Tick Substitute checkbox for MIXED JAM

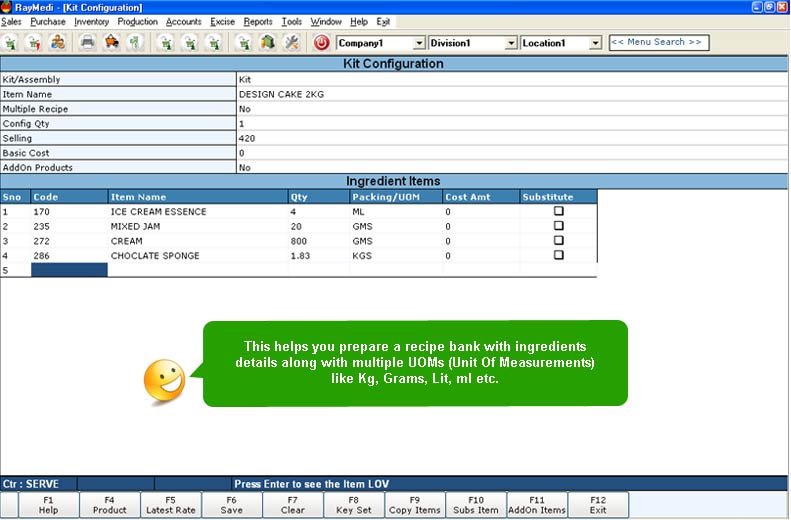pyautogui.click(x=558, y=225)
